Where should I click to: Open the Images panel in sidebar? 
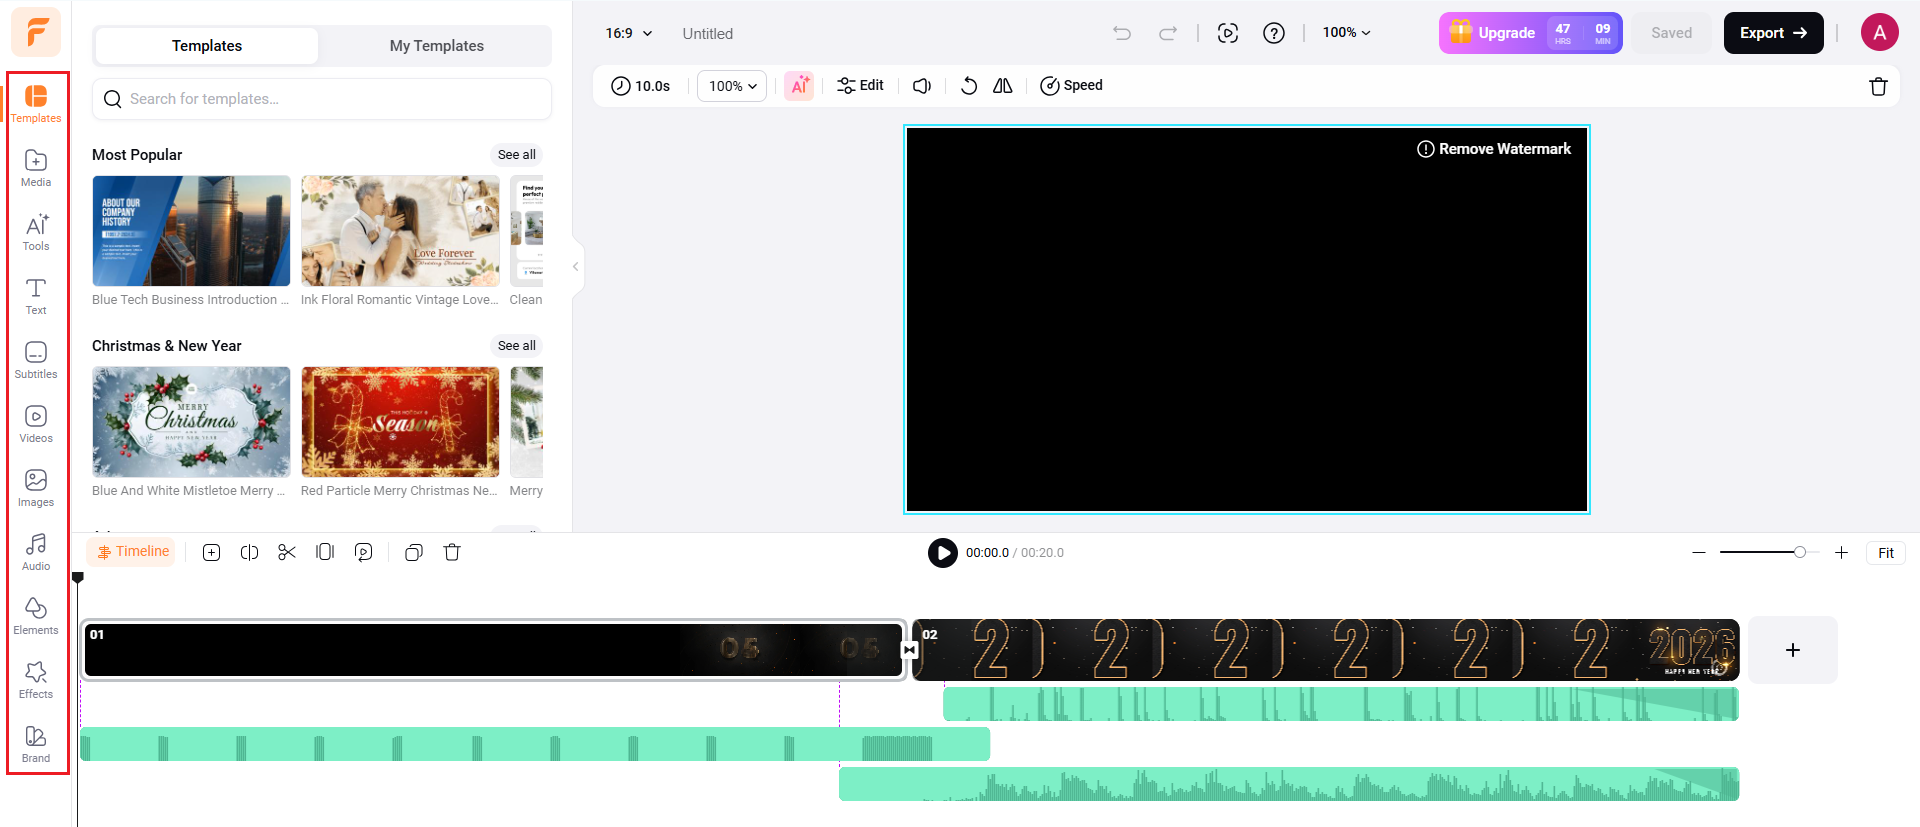36,488
